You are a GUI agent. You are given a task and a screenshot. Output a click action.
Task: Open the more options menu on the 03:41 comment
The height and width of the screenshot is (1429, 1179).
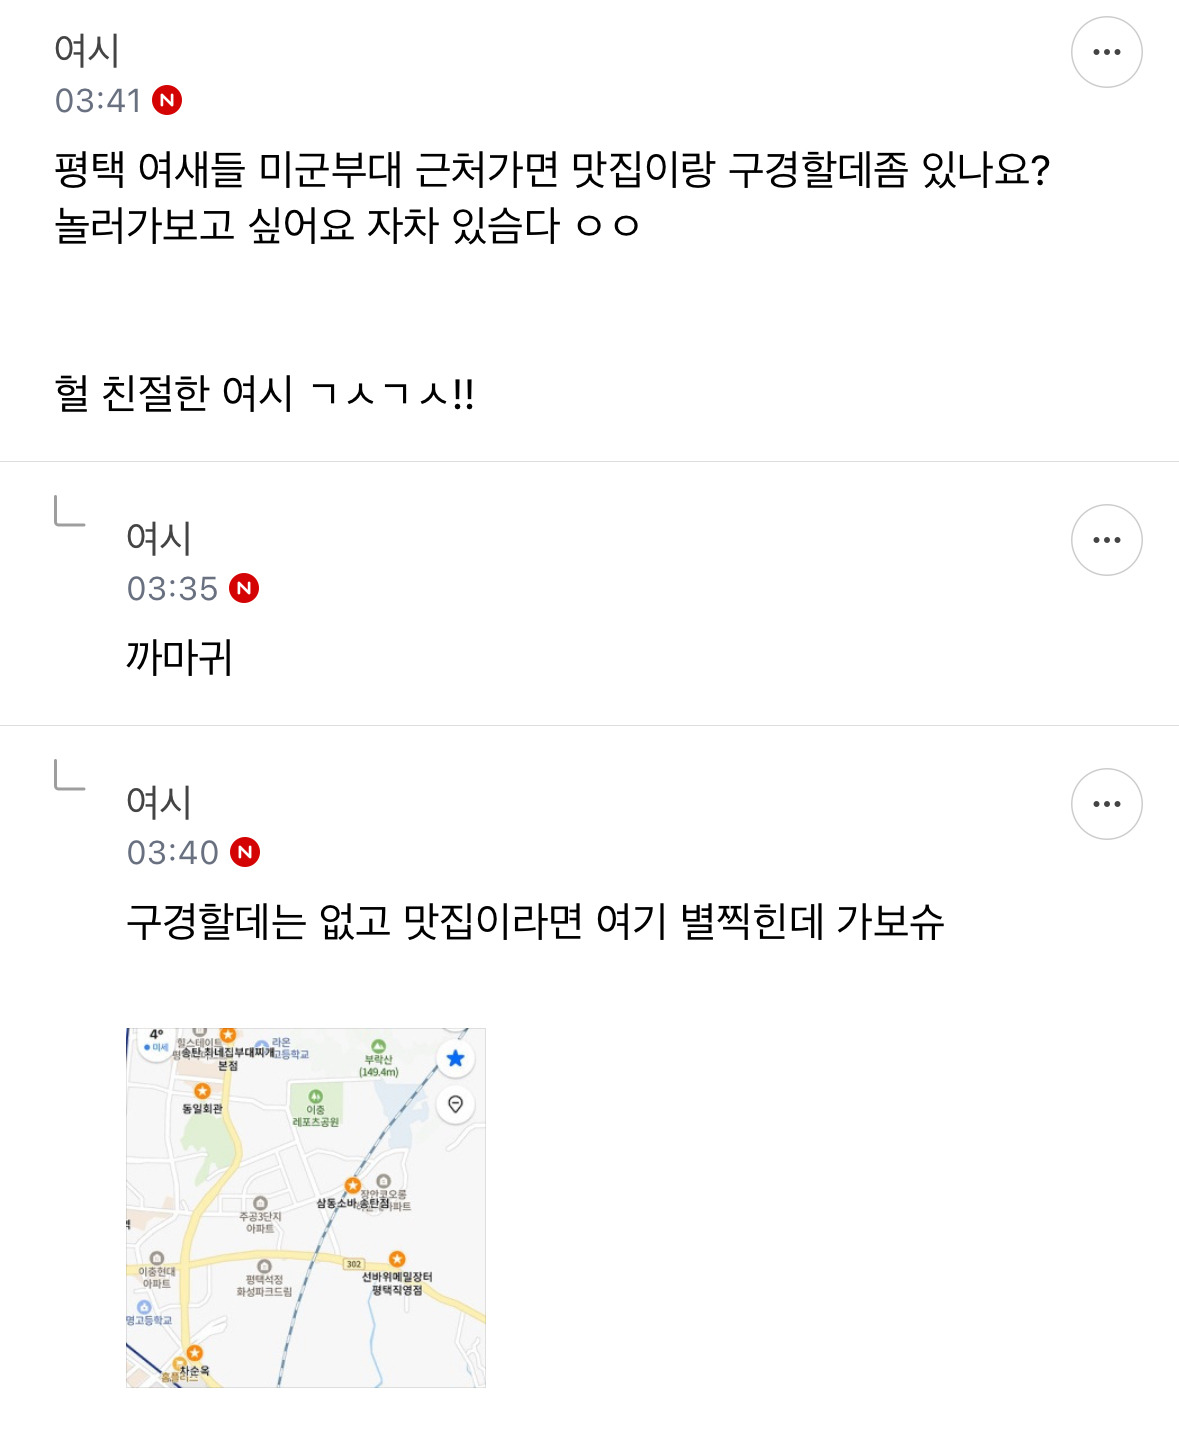(1106, 52)
